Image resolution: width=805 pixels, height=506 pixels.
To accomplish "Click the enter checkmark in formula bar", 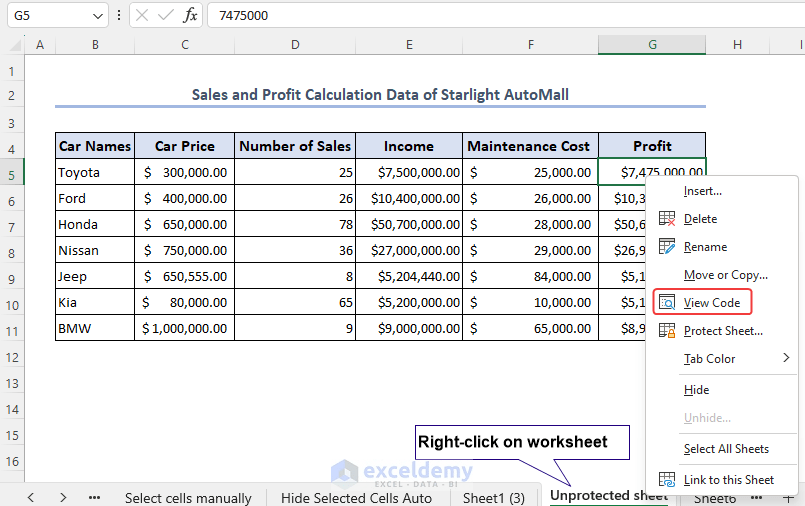I will (x=165, y=15).
